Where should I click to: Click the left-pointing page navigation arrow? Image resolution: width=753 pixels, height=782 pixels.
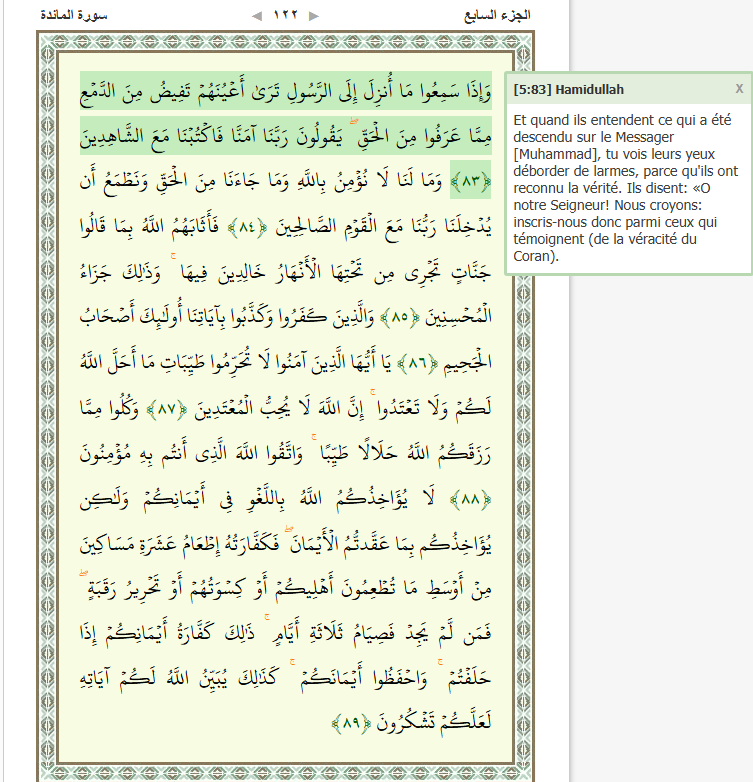(257, 16)
